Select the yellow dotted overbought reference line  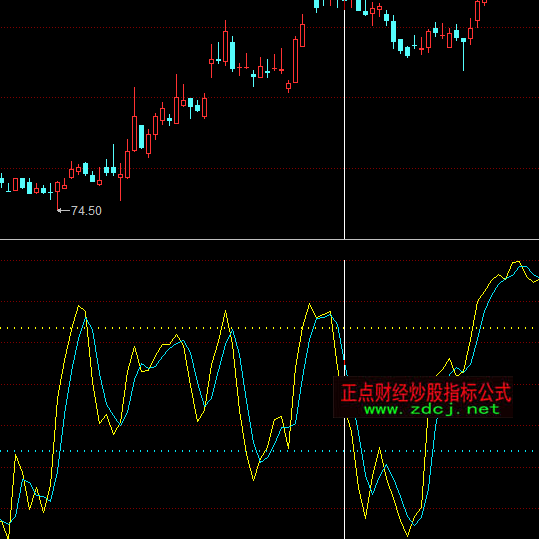point(270,328)
